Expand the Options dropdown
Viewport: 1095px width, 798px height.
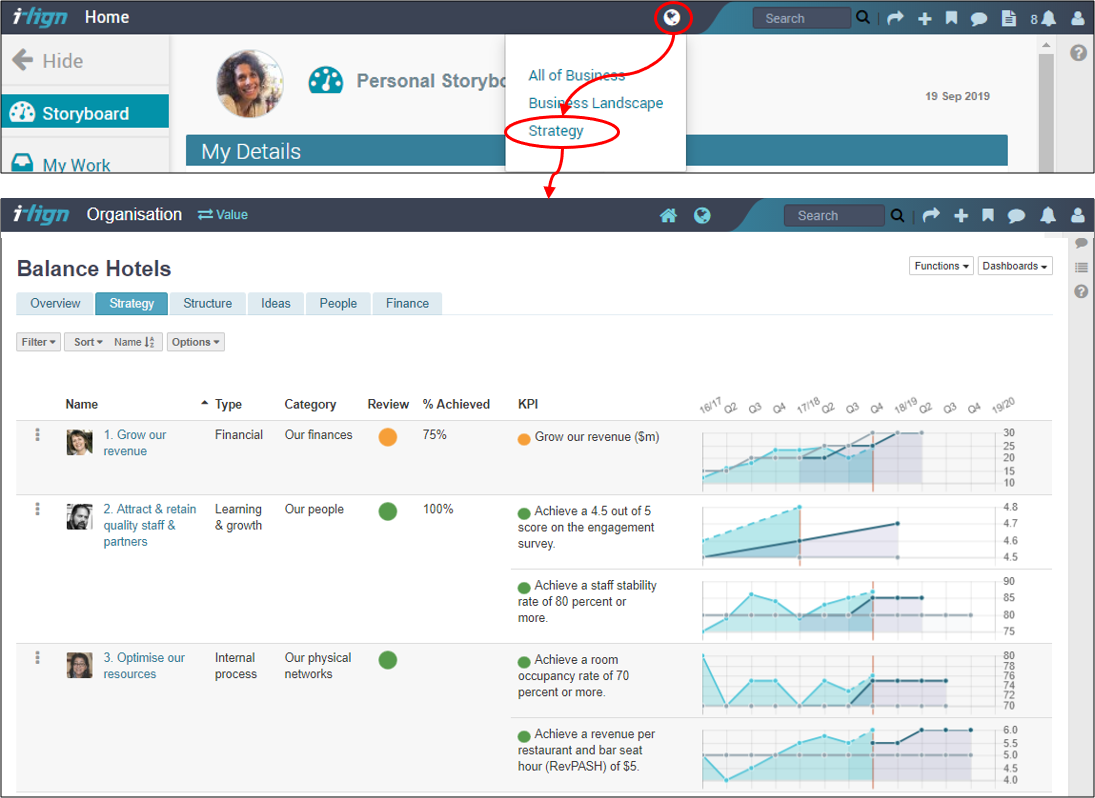click(196, 342)
